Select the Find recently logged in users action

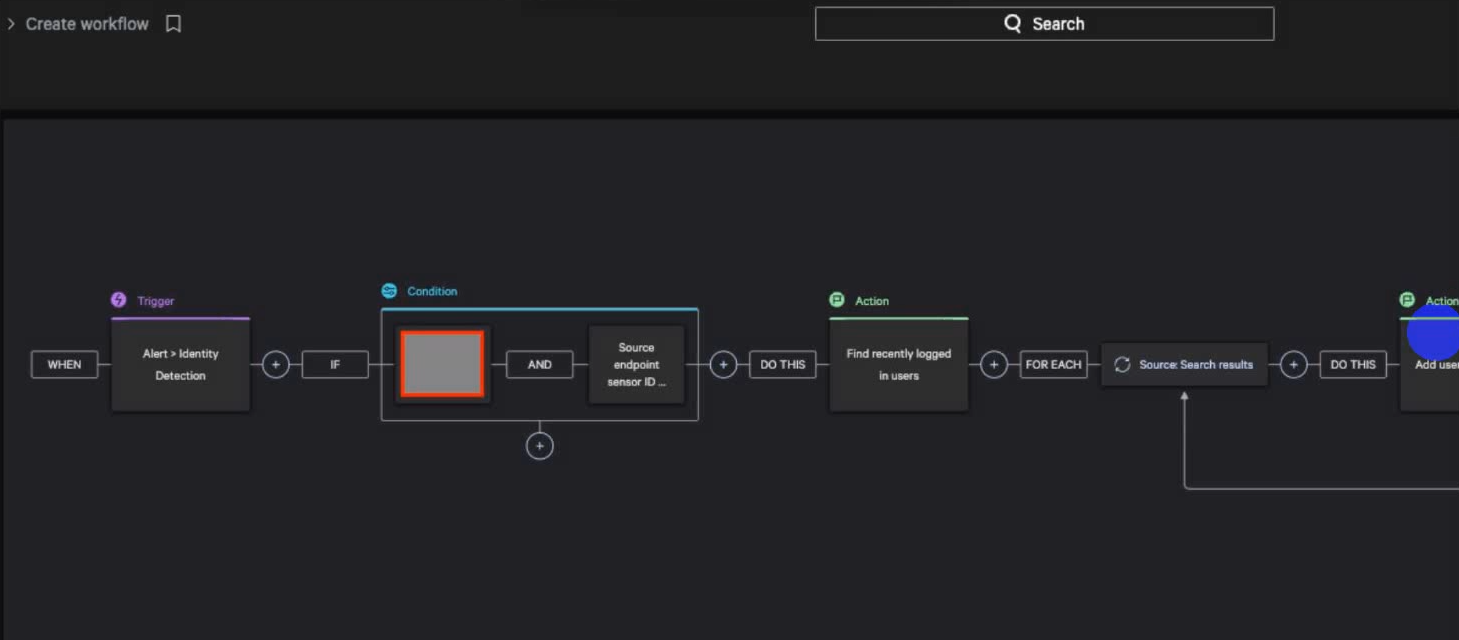point(898,364)
